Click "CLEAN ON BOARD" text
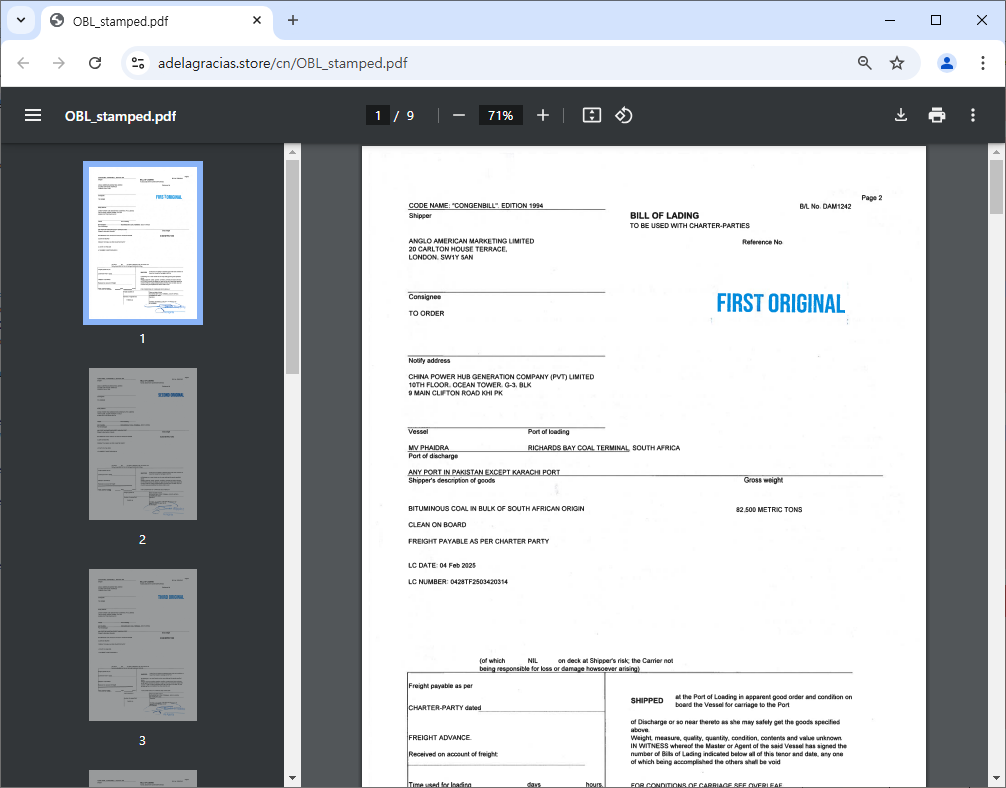1006x788 pixels. click(x=437, y=525)
